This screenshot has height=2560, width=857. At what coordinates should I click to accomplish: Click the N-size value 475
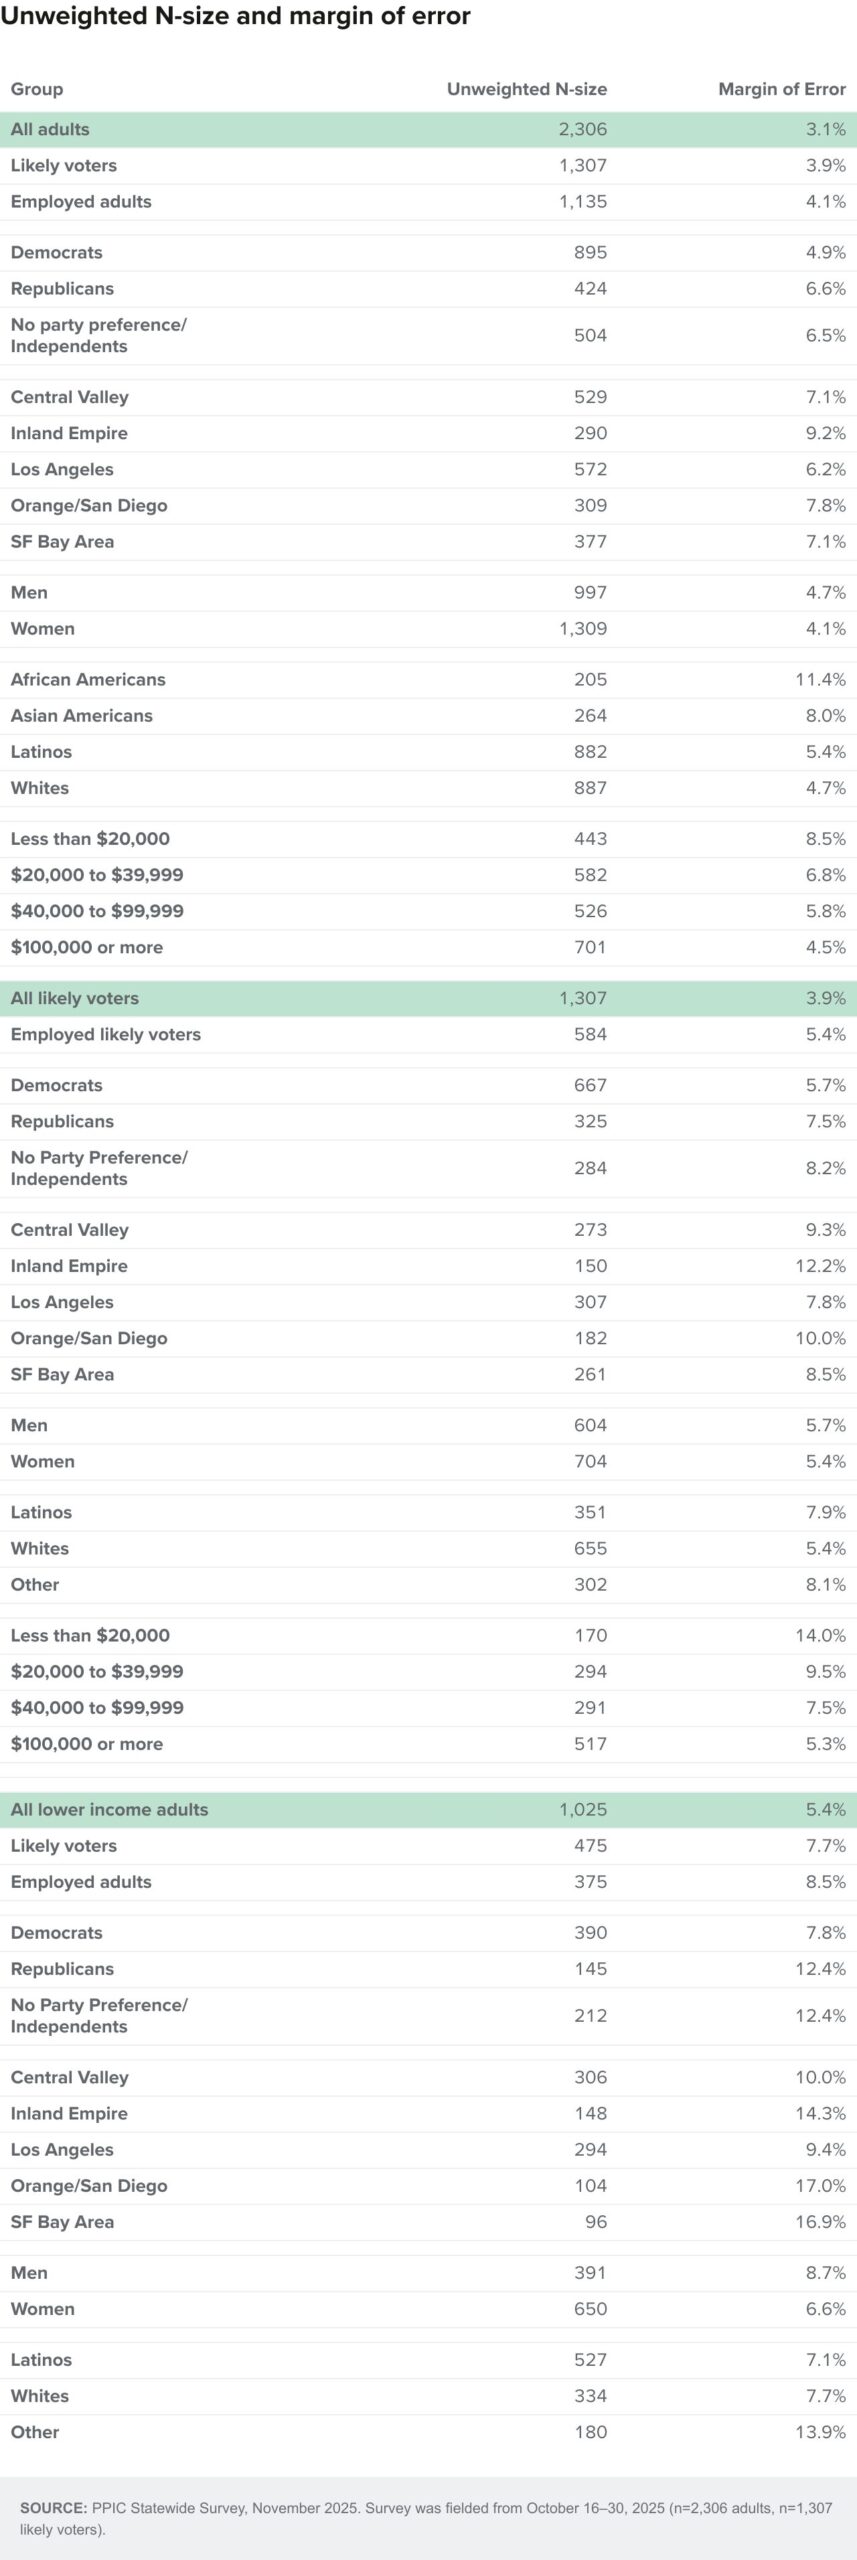click(590, 1845)
